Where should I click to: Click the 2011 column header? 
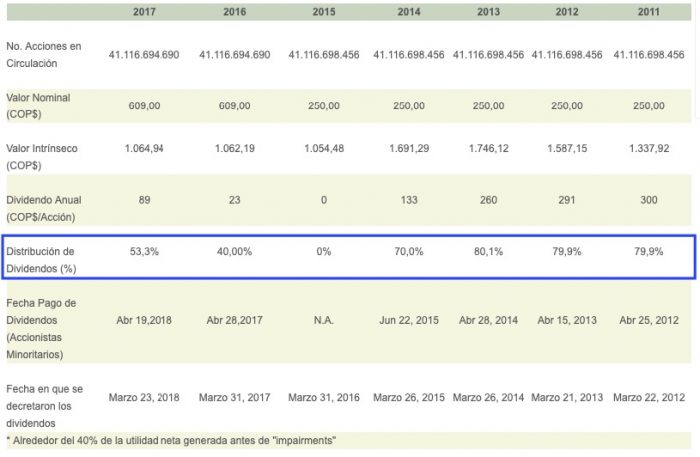coord(648,12)
